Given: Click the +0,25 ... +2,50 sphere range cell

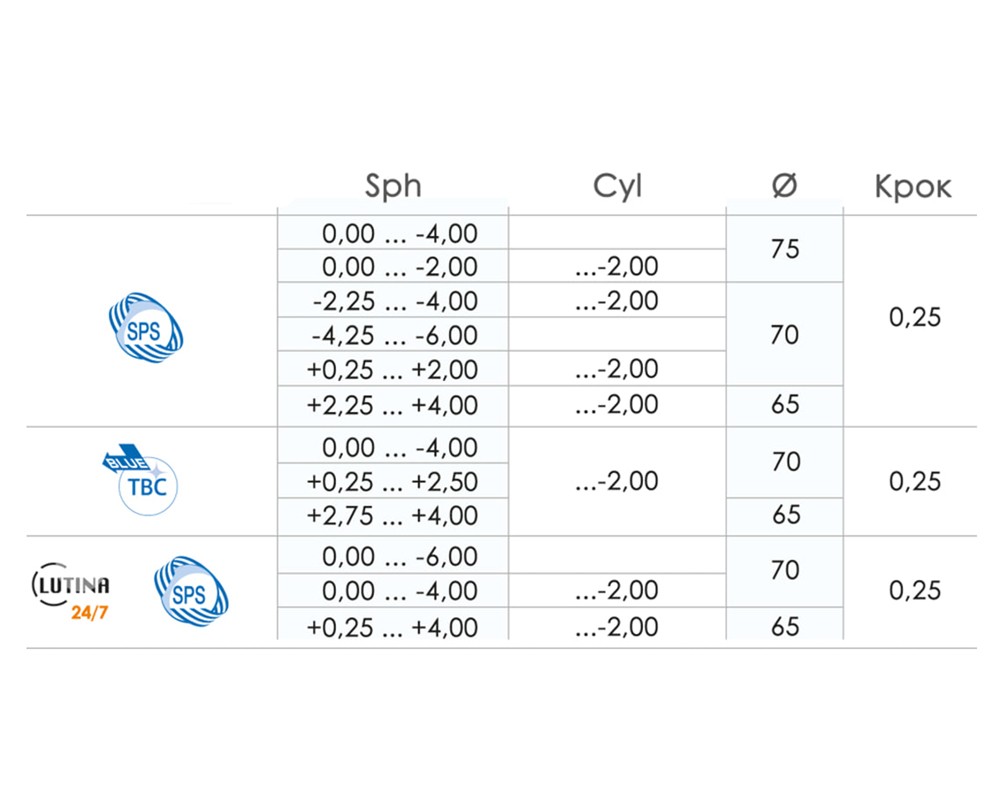Looking at the screenshot, I should (x=393, y=481).
